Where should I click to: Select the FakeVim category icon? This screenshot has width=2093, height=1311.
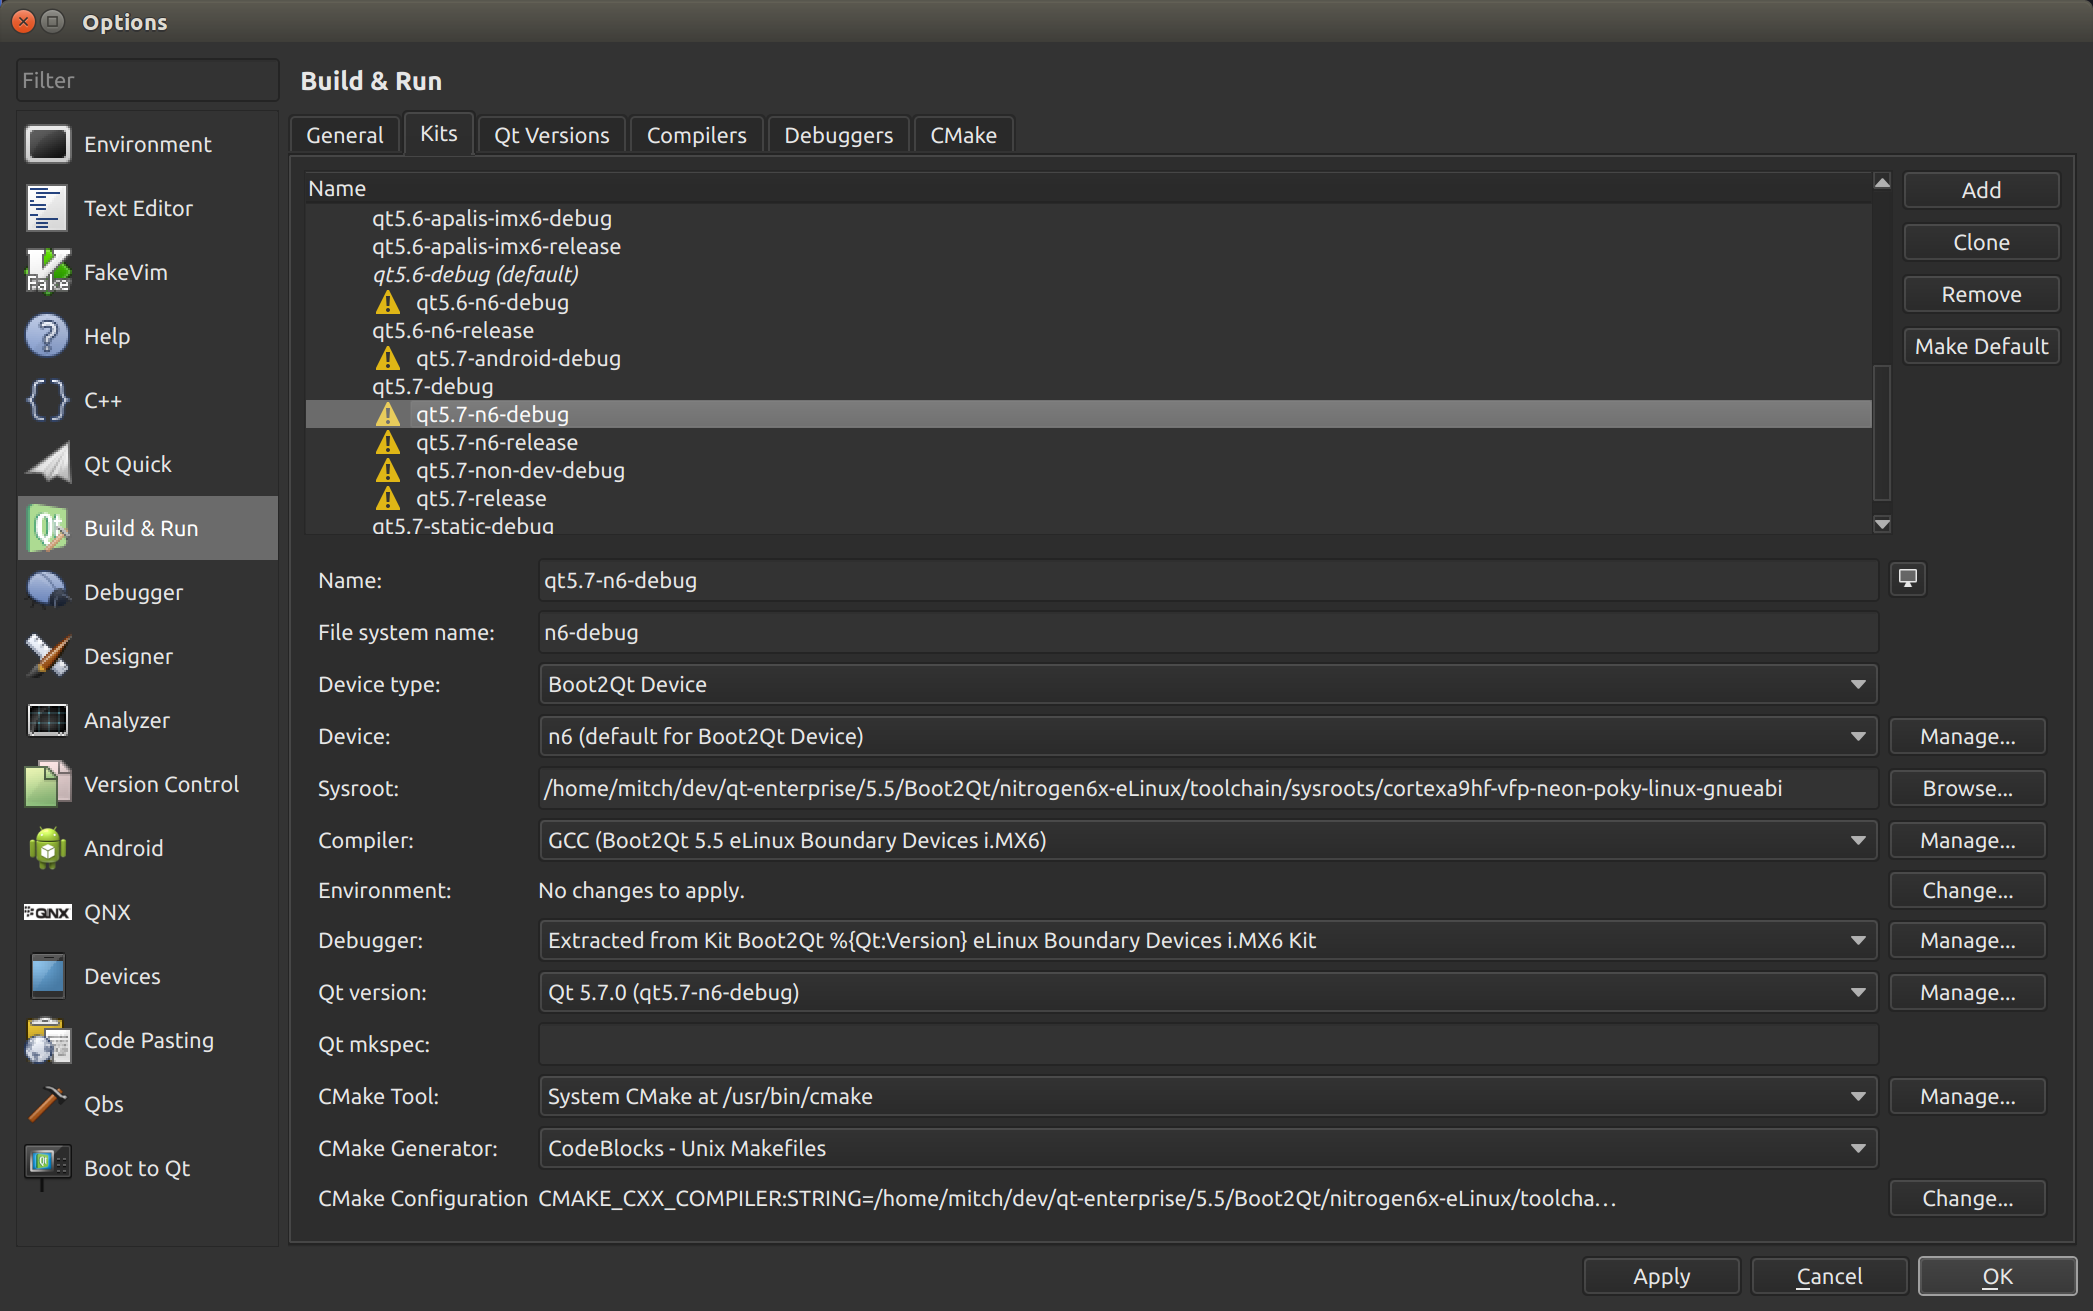click(47, 272)
